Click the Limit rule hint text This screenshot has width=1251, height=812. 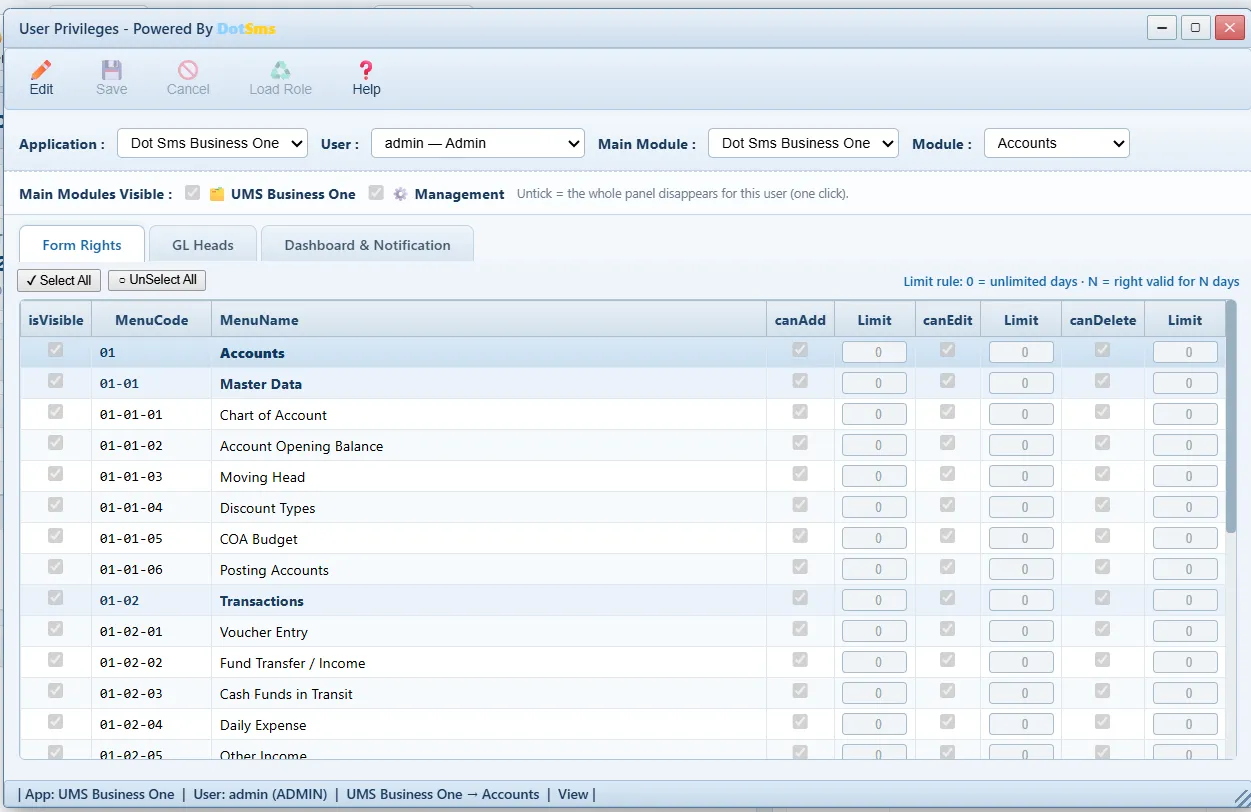[x=1071, y=282]
